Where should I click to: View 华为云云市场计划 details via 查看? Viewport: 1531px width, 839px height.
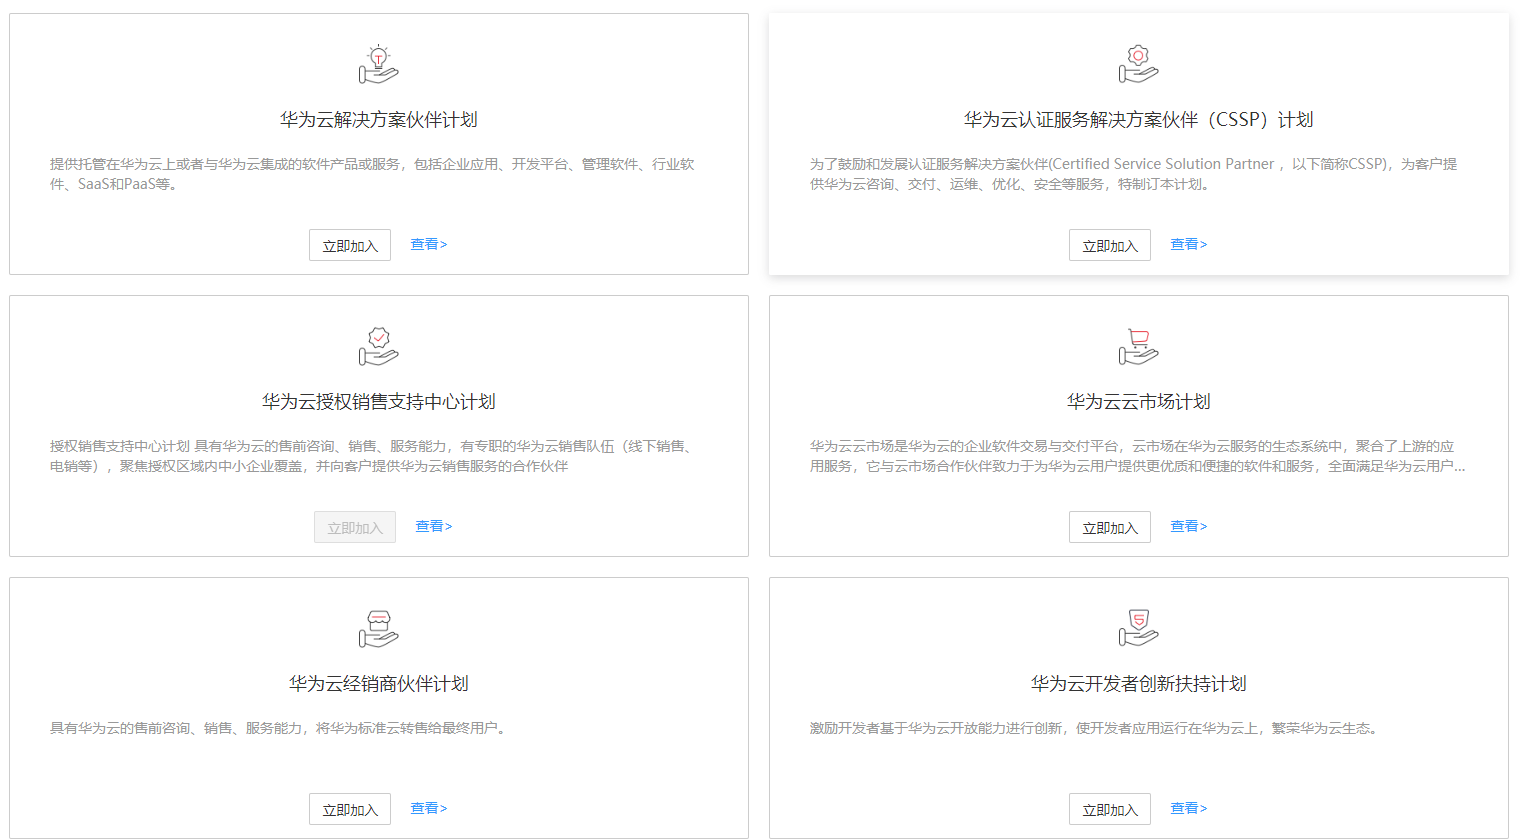[1189, 526]
